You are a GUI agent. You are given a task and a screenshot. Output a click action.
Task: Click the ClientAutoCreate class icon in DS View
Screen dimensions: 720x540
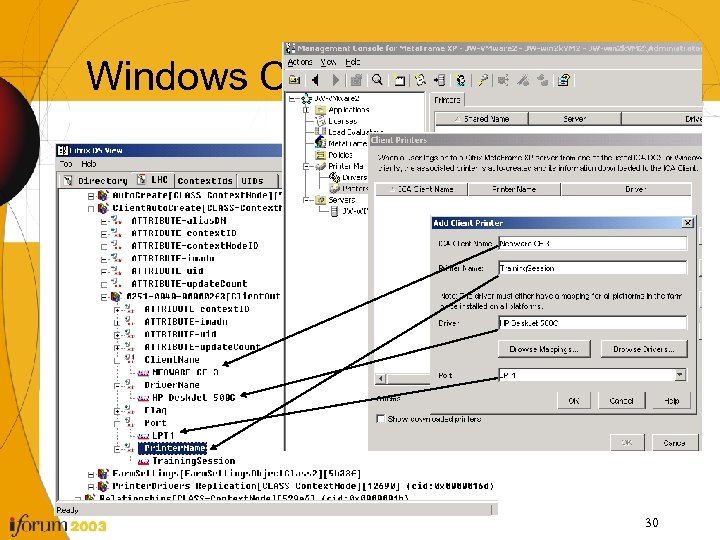click(x=103, y=208)
